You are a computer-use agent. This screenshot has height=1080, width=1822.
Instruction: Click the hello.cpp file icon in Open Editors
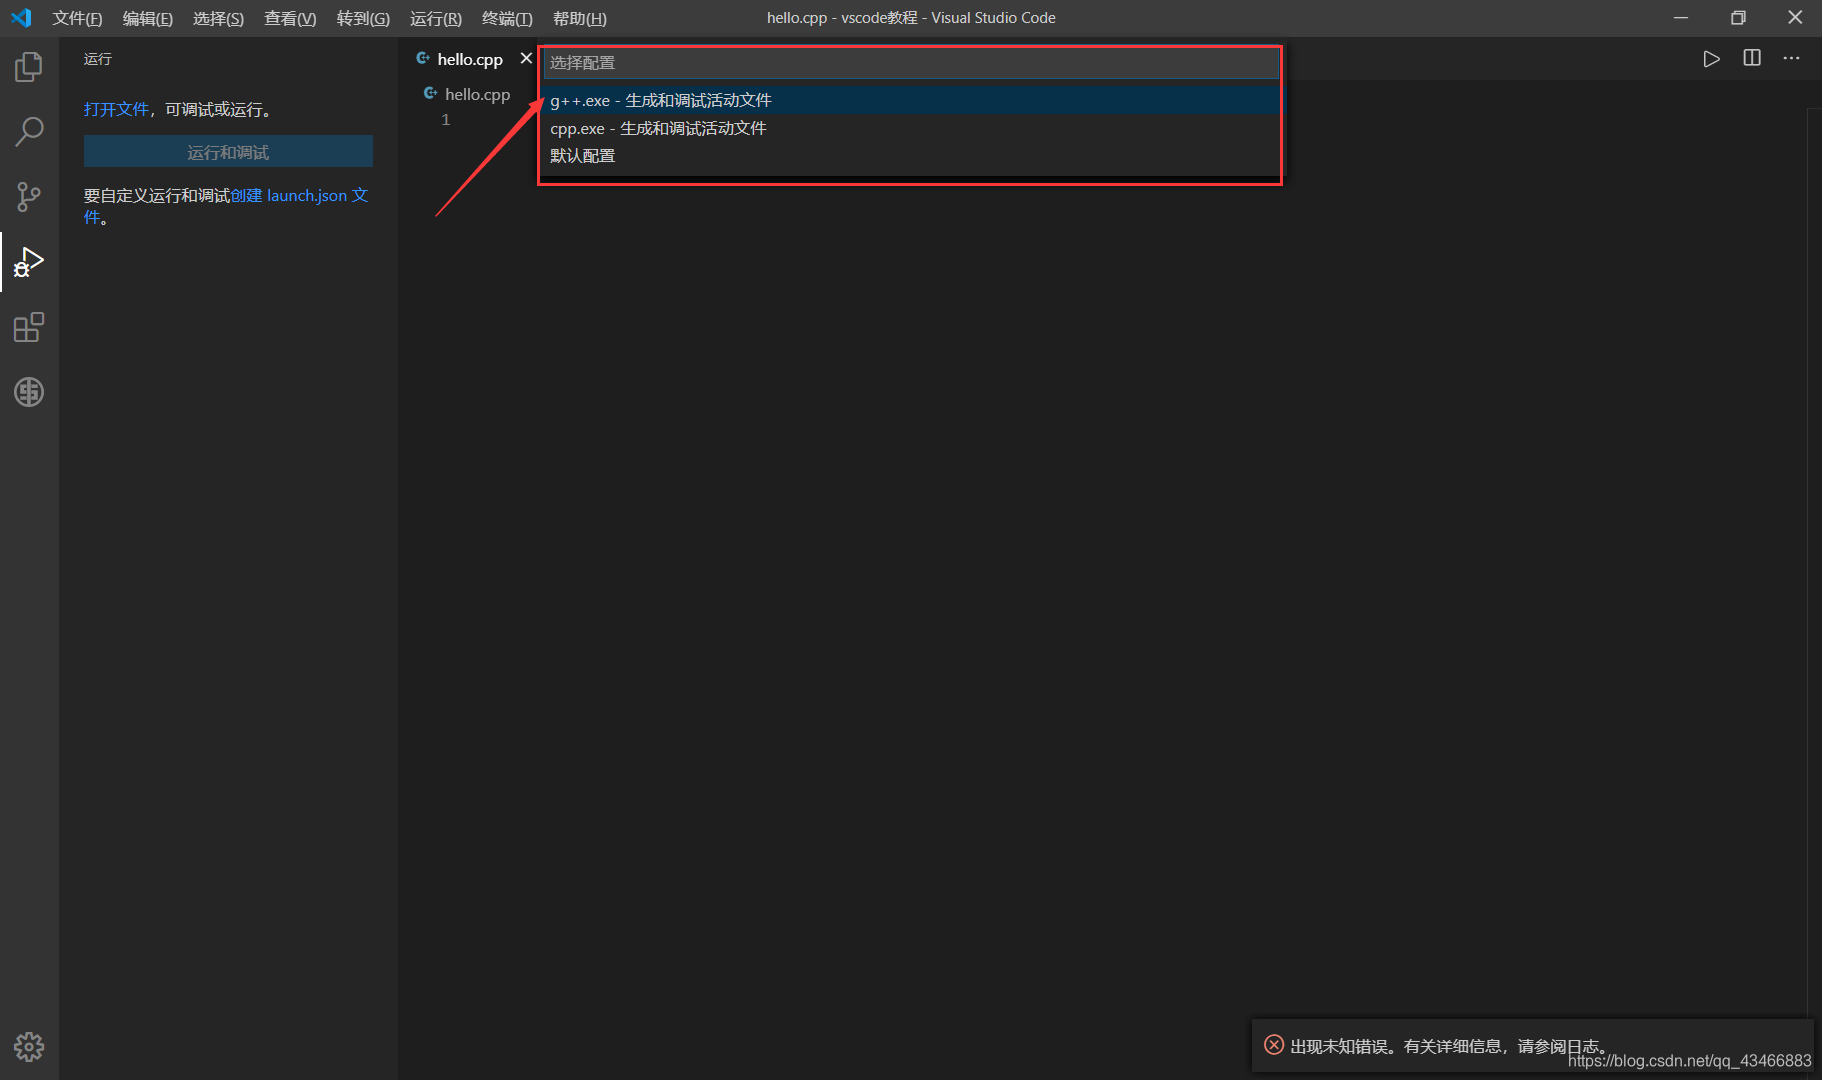[430, 93]
